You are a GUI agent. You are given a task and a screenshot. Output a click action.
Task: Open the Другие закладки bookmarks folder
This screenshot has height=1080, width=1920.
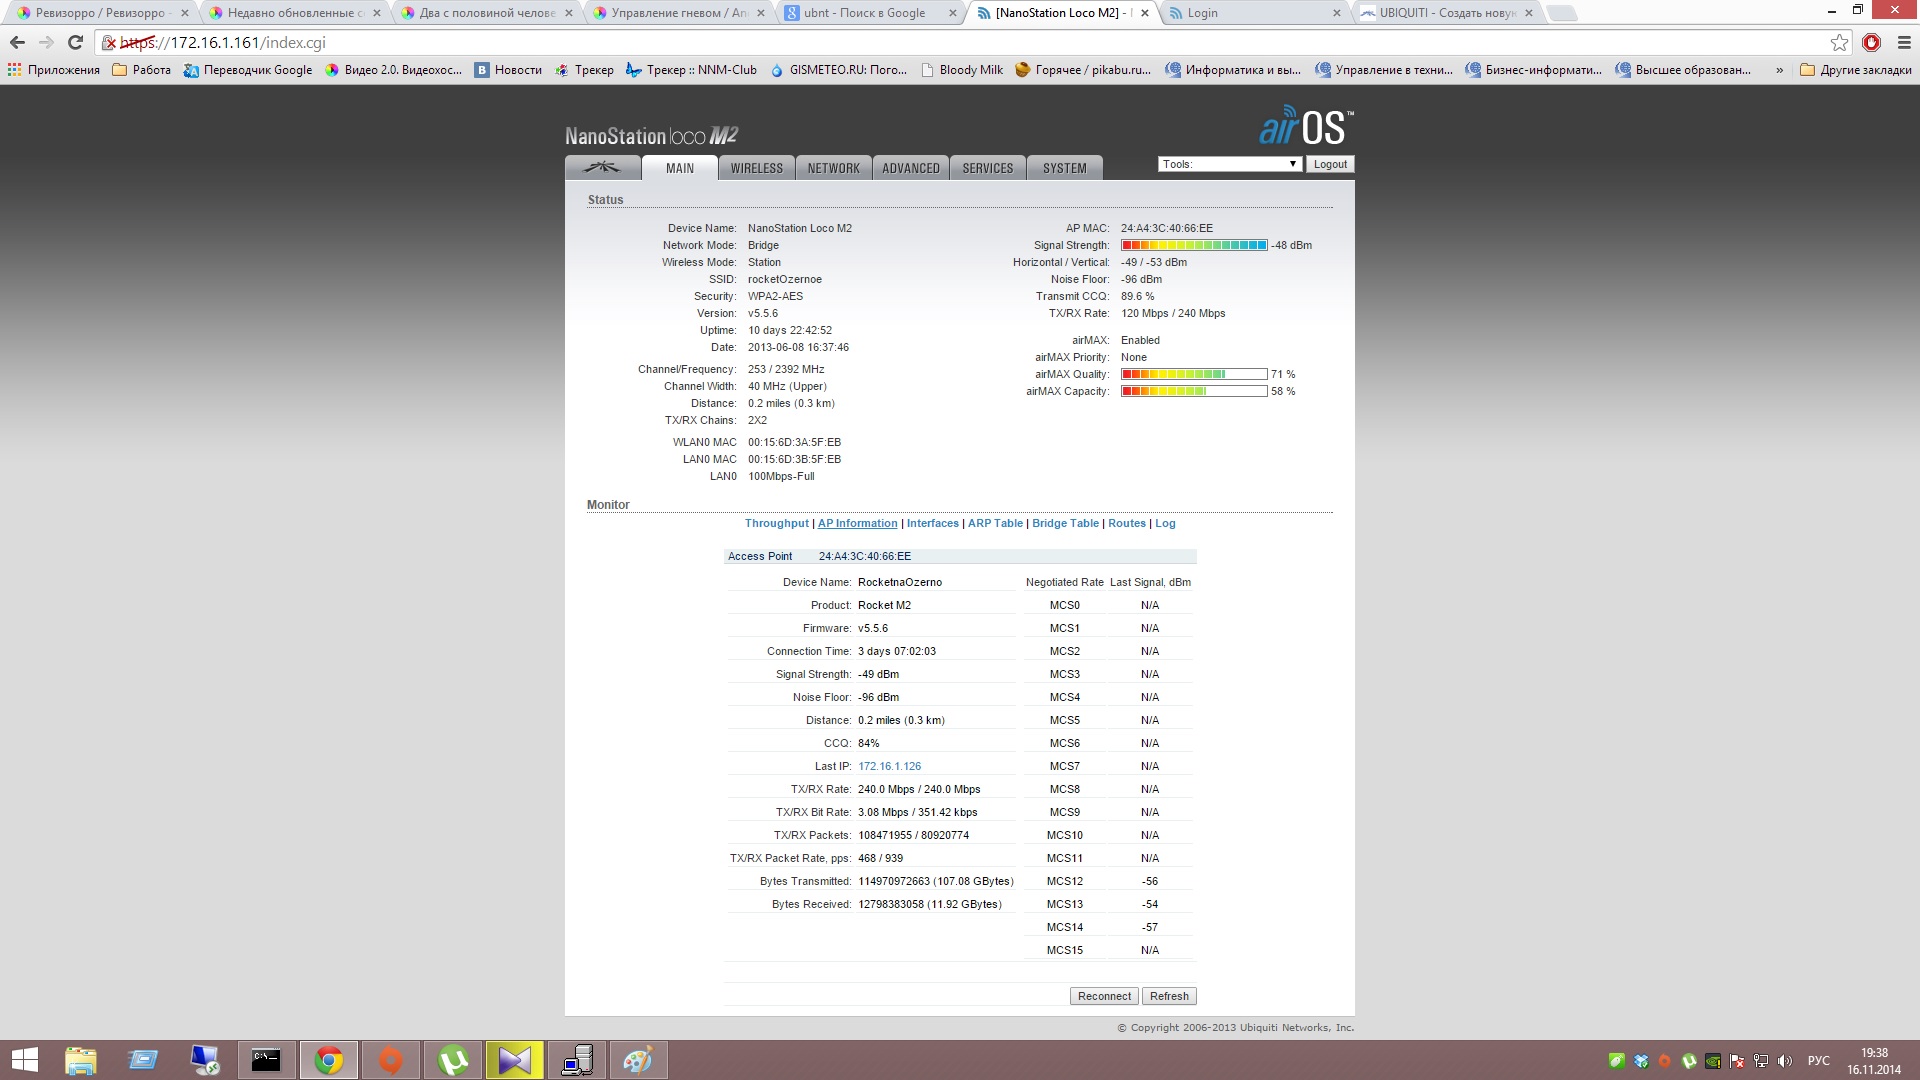1855,70
